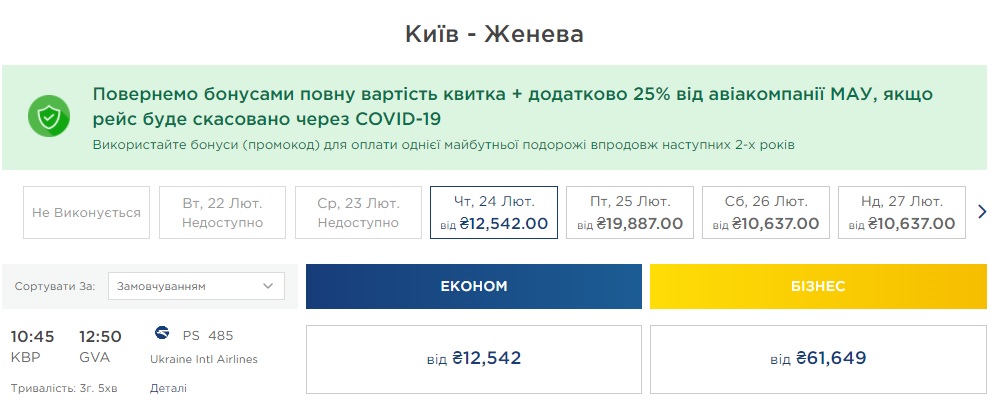Click the Не Виконується date box
Viewport: 995px width, 409px height.
86,212
